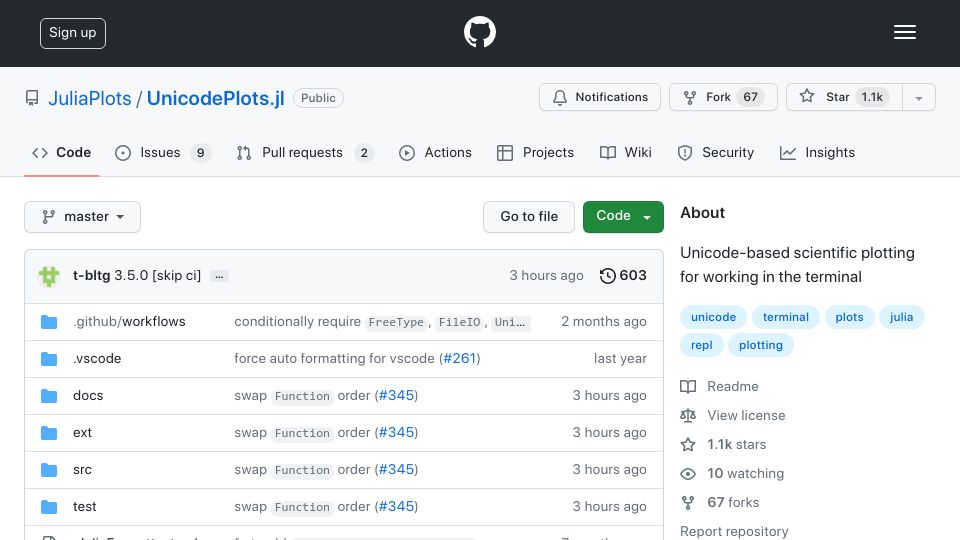Open the docs folder
Screen dimensions: 960x540
point(88,396)
